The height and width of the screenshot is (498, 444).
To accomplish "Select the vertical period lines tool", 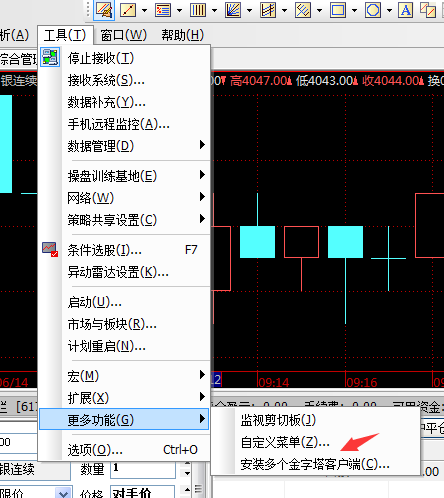I will pos(198,10).
